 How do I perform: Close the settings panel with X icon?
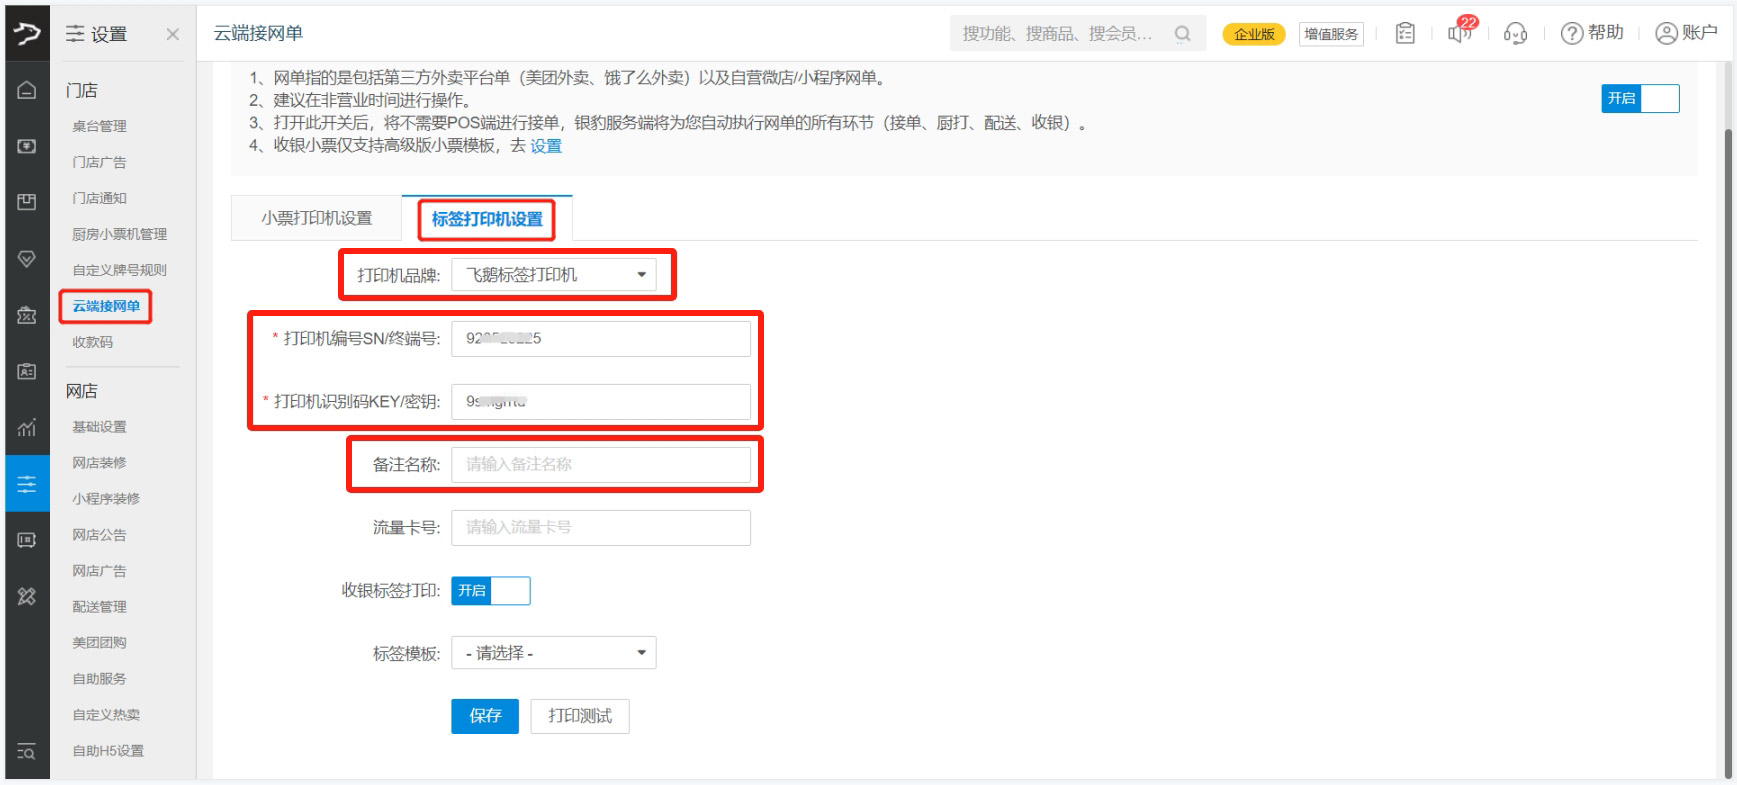(172, 34)
